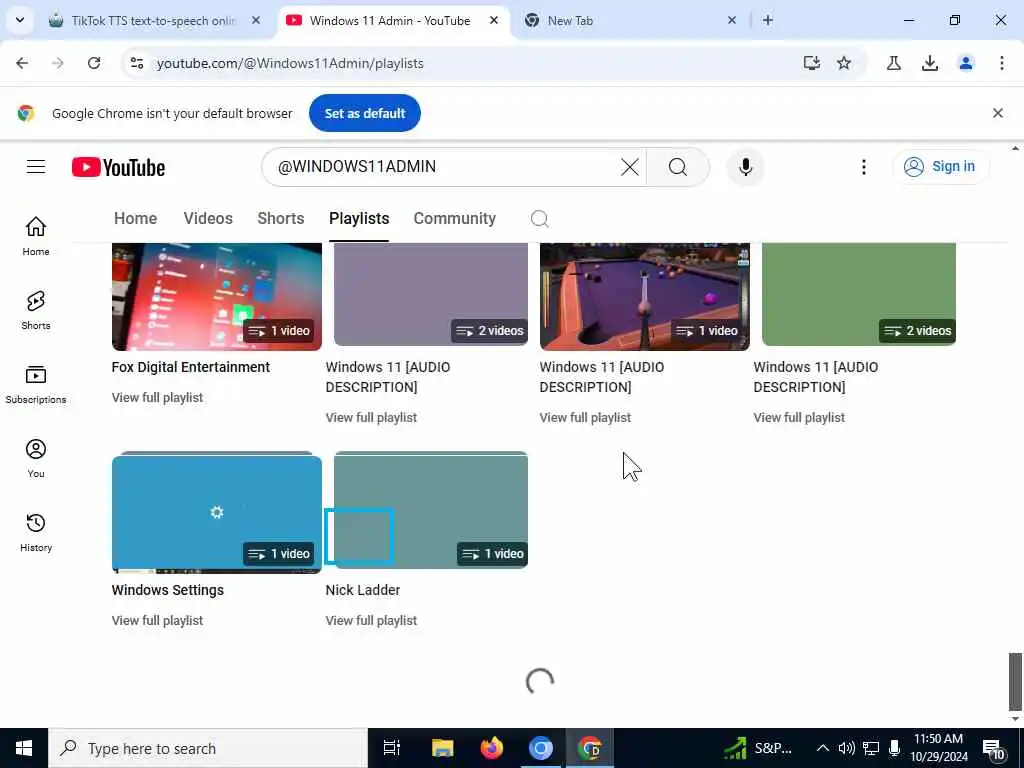The image size is (1024, 768).
Task: Open Task View on the taskbar
Action: (x=391, y=748)
